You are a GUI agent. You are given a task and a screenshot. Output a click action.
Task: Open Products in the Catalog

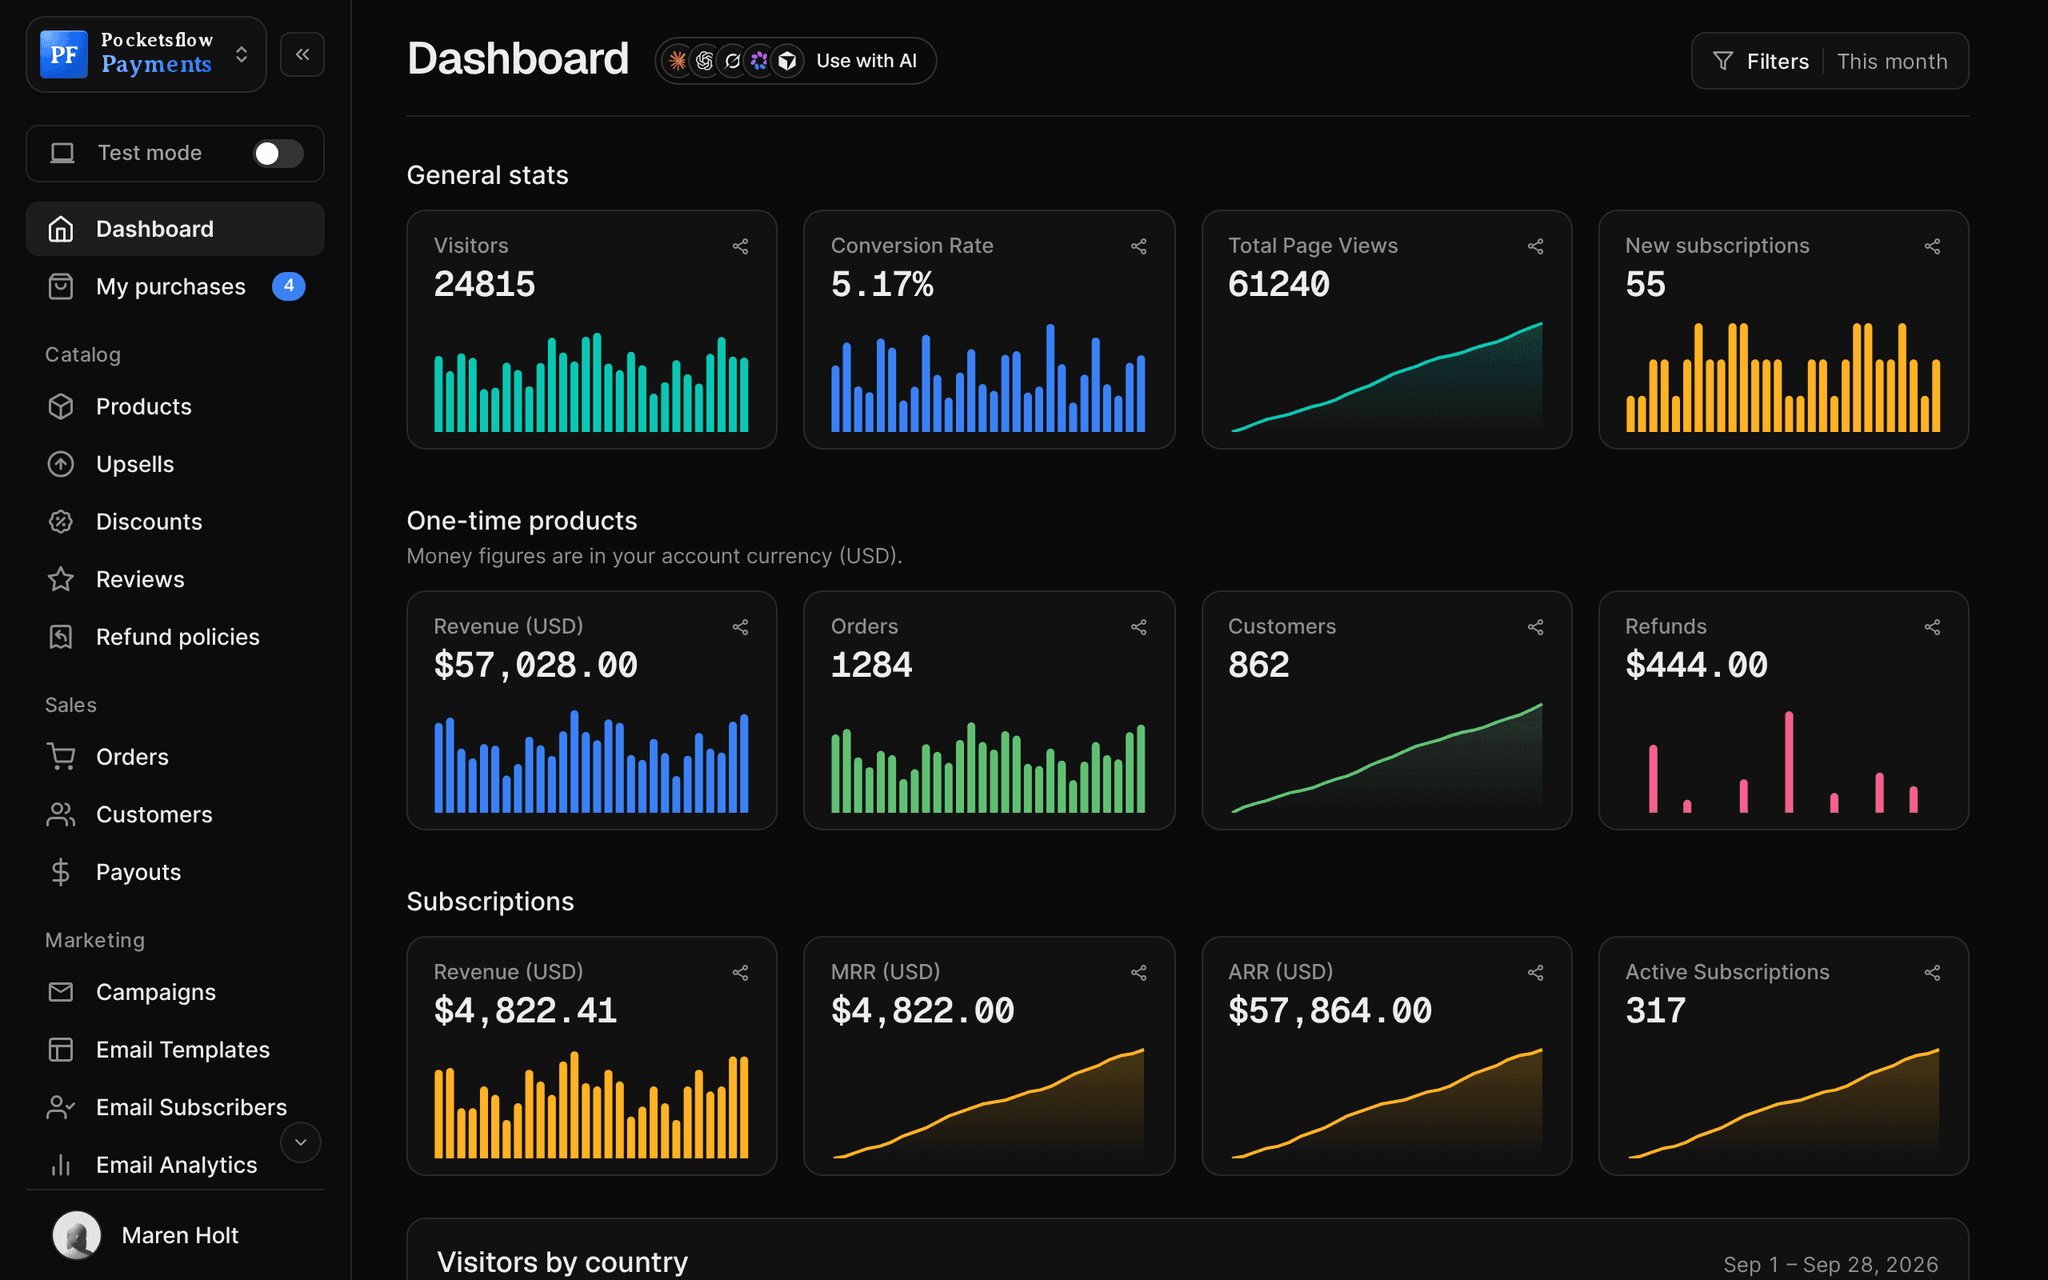pos(175,407)
